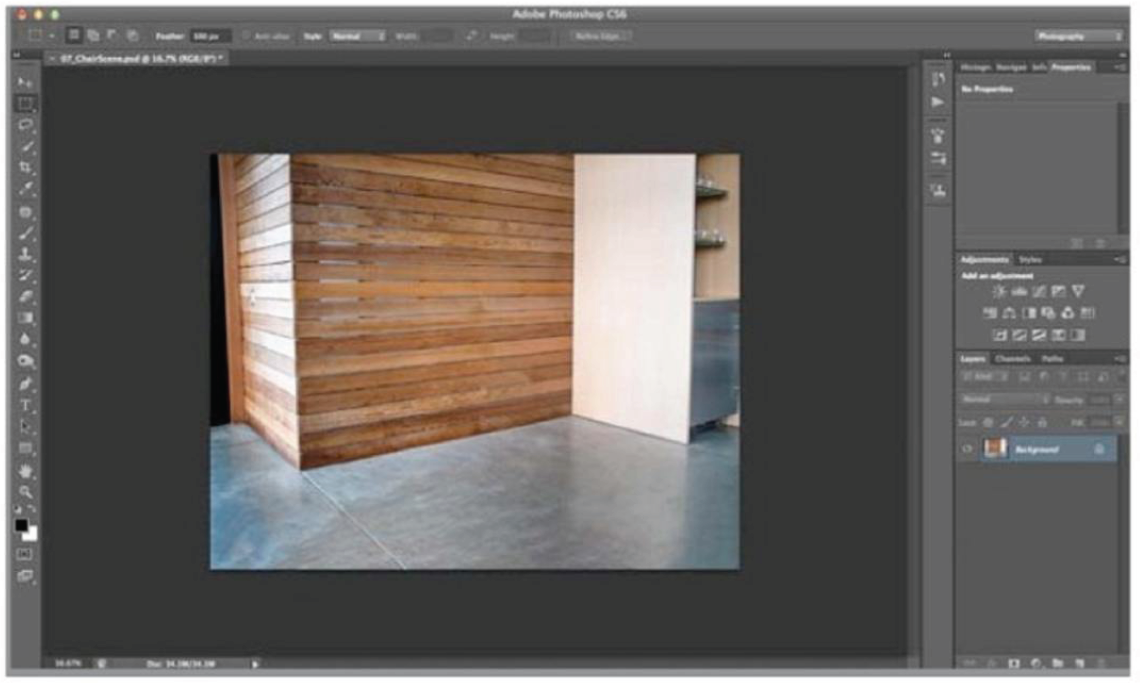Choose Subtract from selection mode

pyautogui.click(x=112, y=35)
